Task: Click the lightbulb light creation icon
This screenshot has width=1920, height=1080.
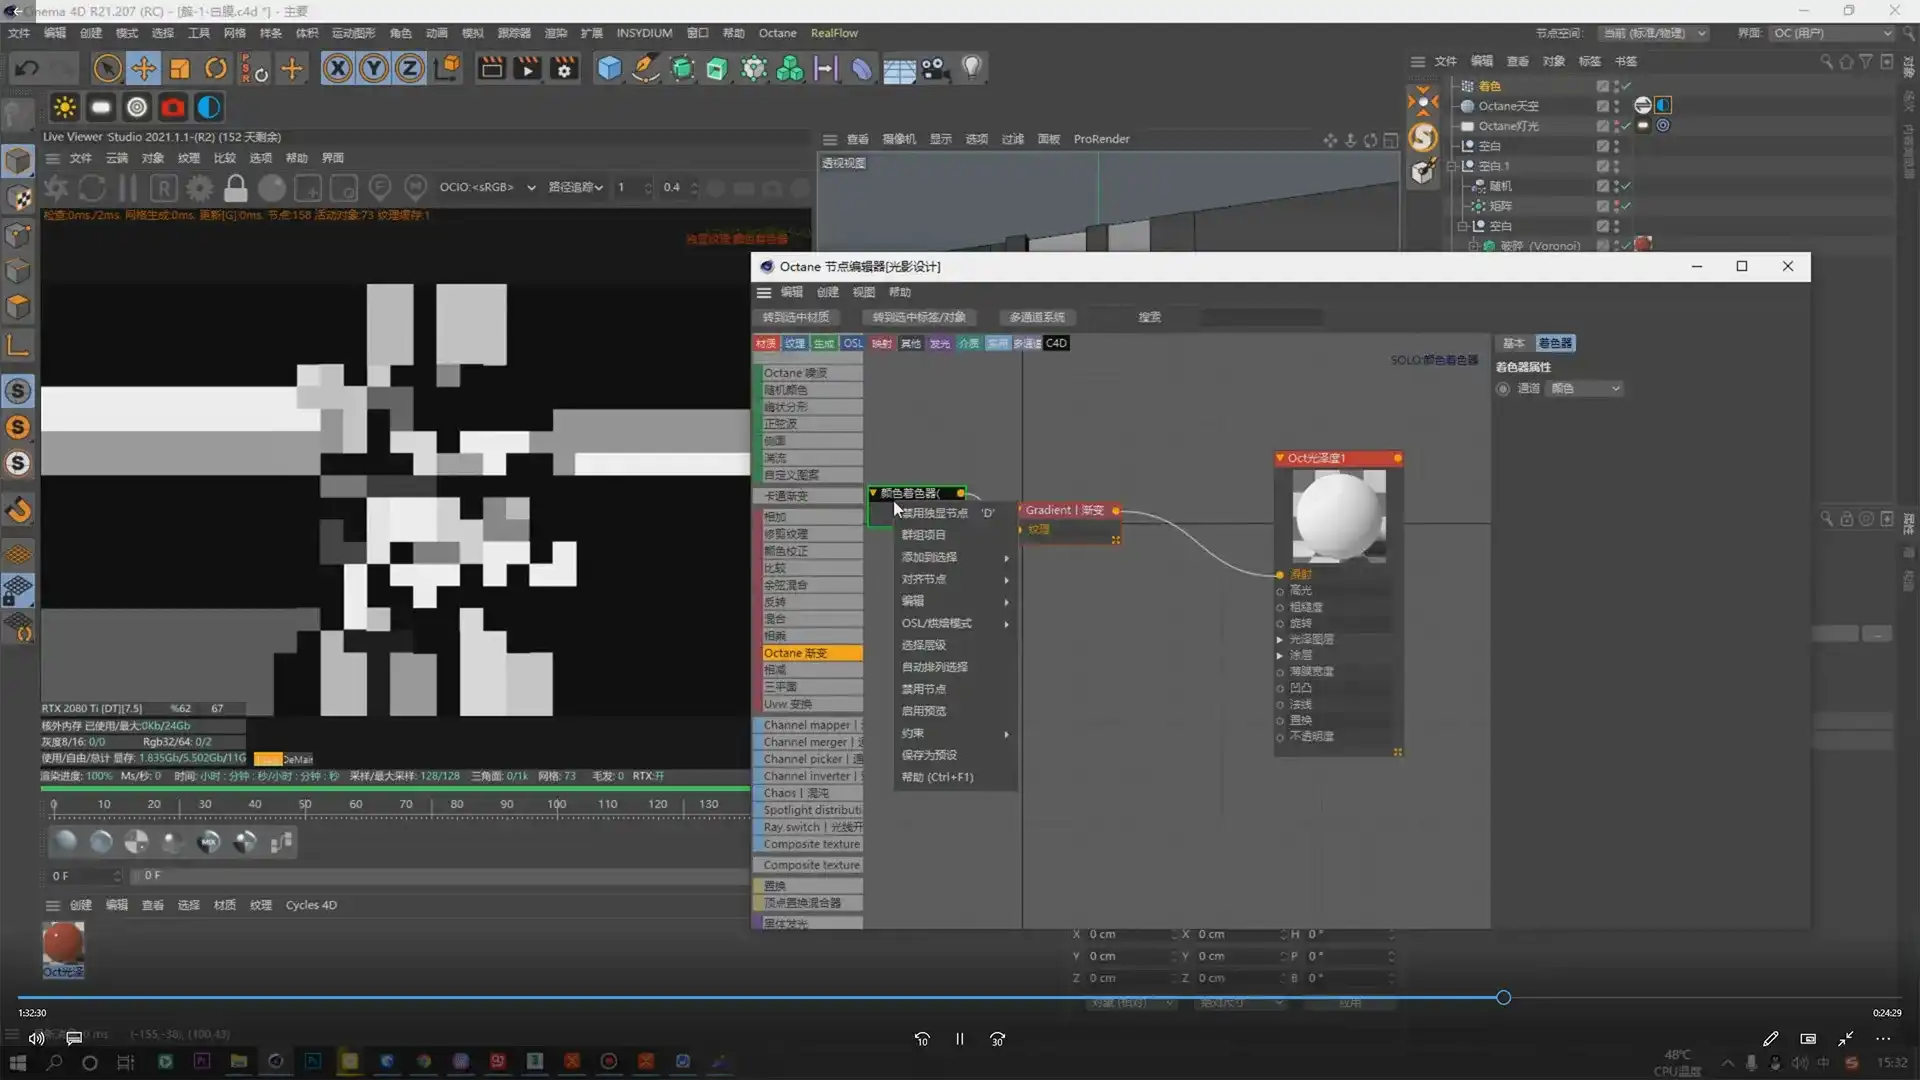Action: click(x=972, y=68)
